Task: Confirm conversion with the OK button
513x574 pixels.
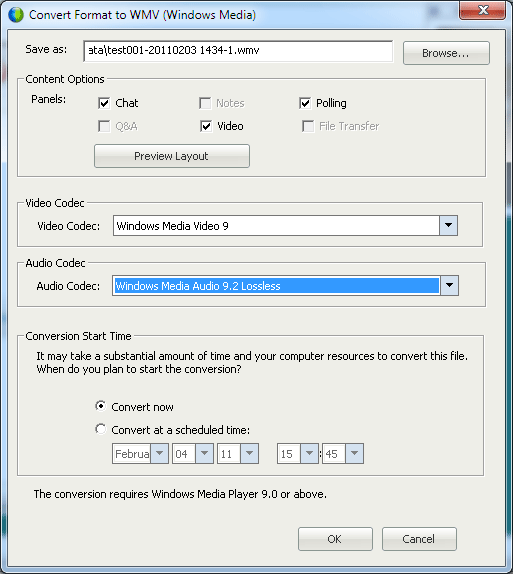Action: coord(335,539)
